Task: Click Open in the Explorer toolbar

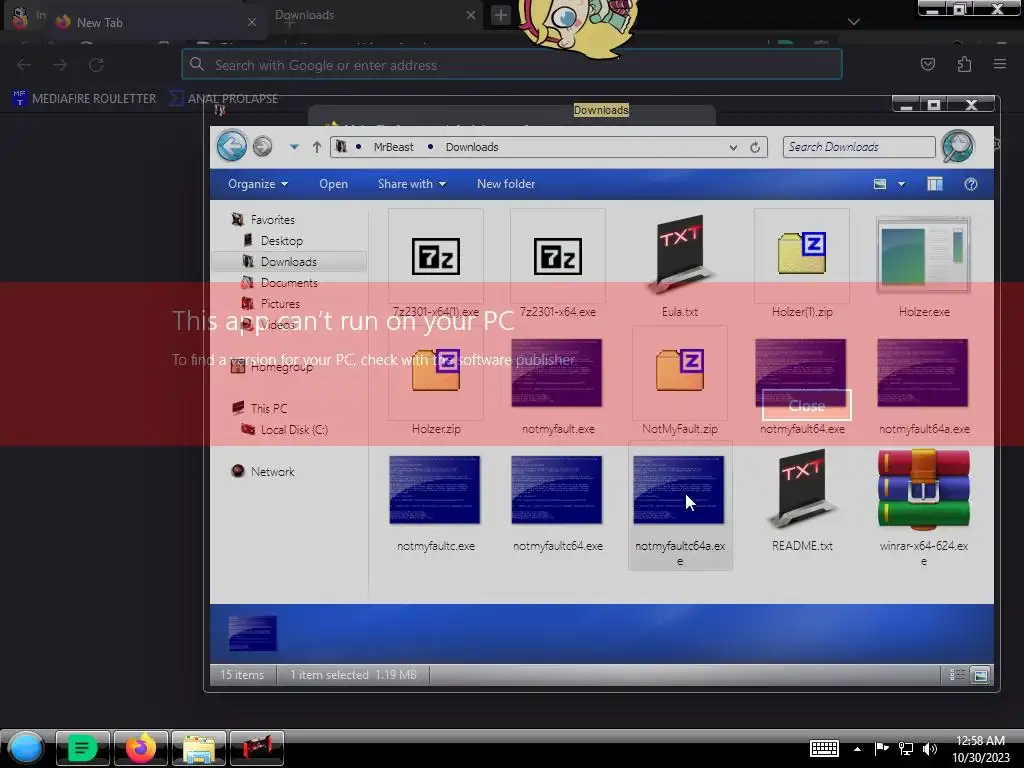Action: (x=333, y=184)
